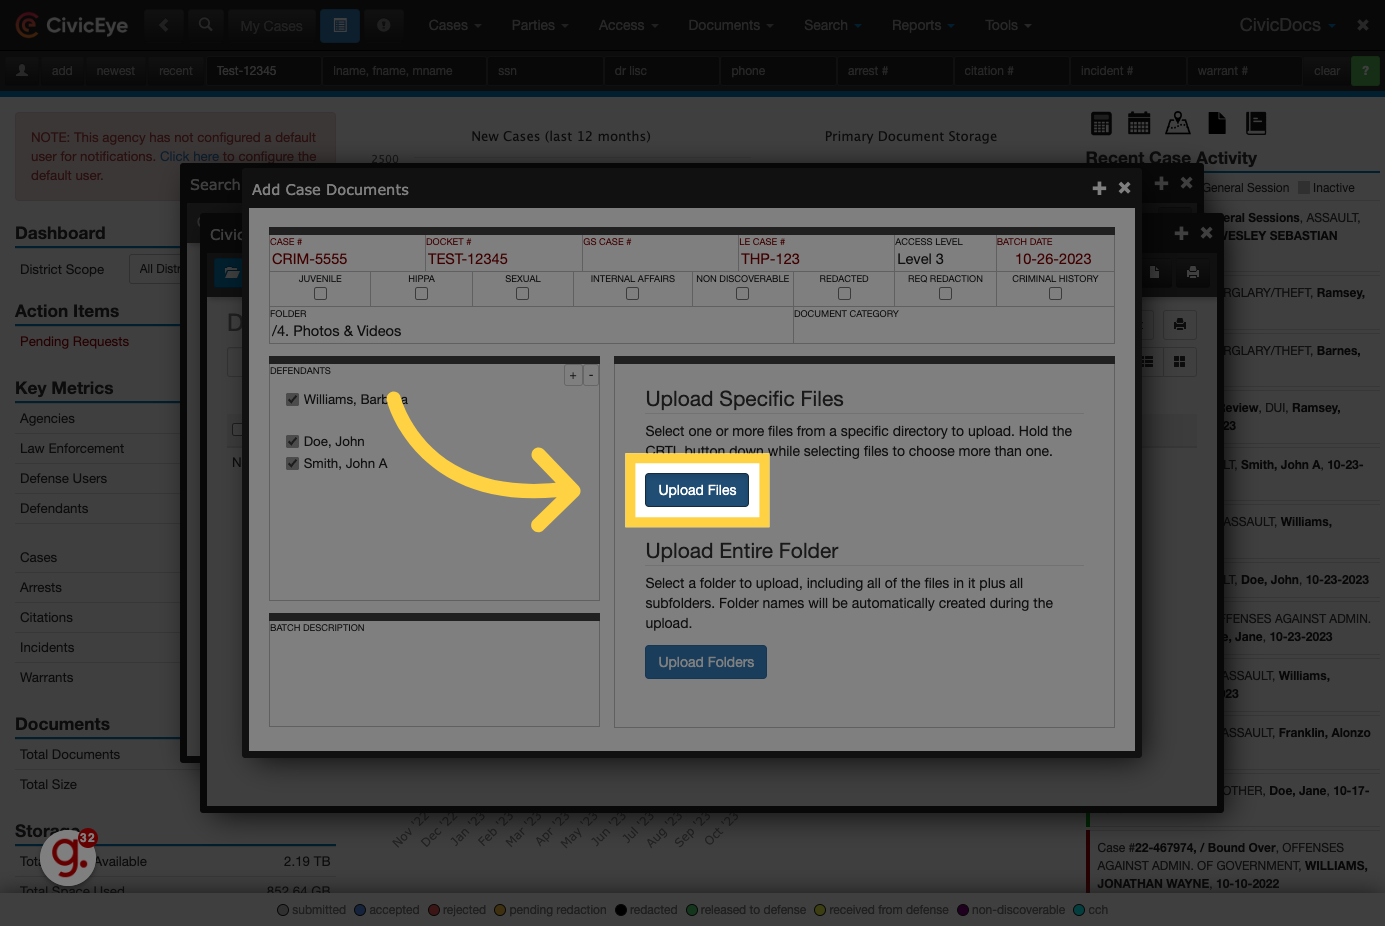Open the Search dropdown menu
This screenshot has width=1385, height=926.
point(832,25)
